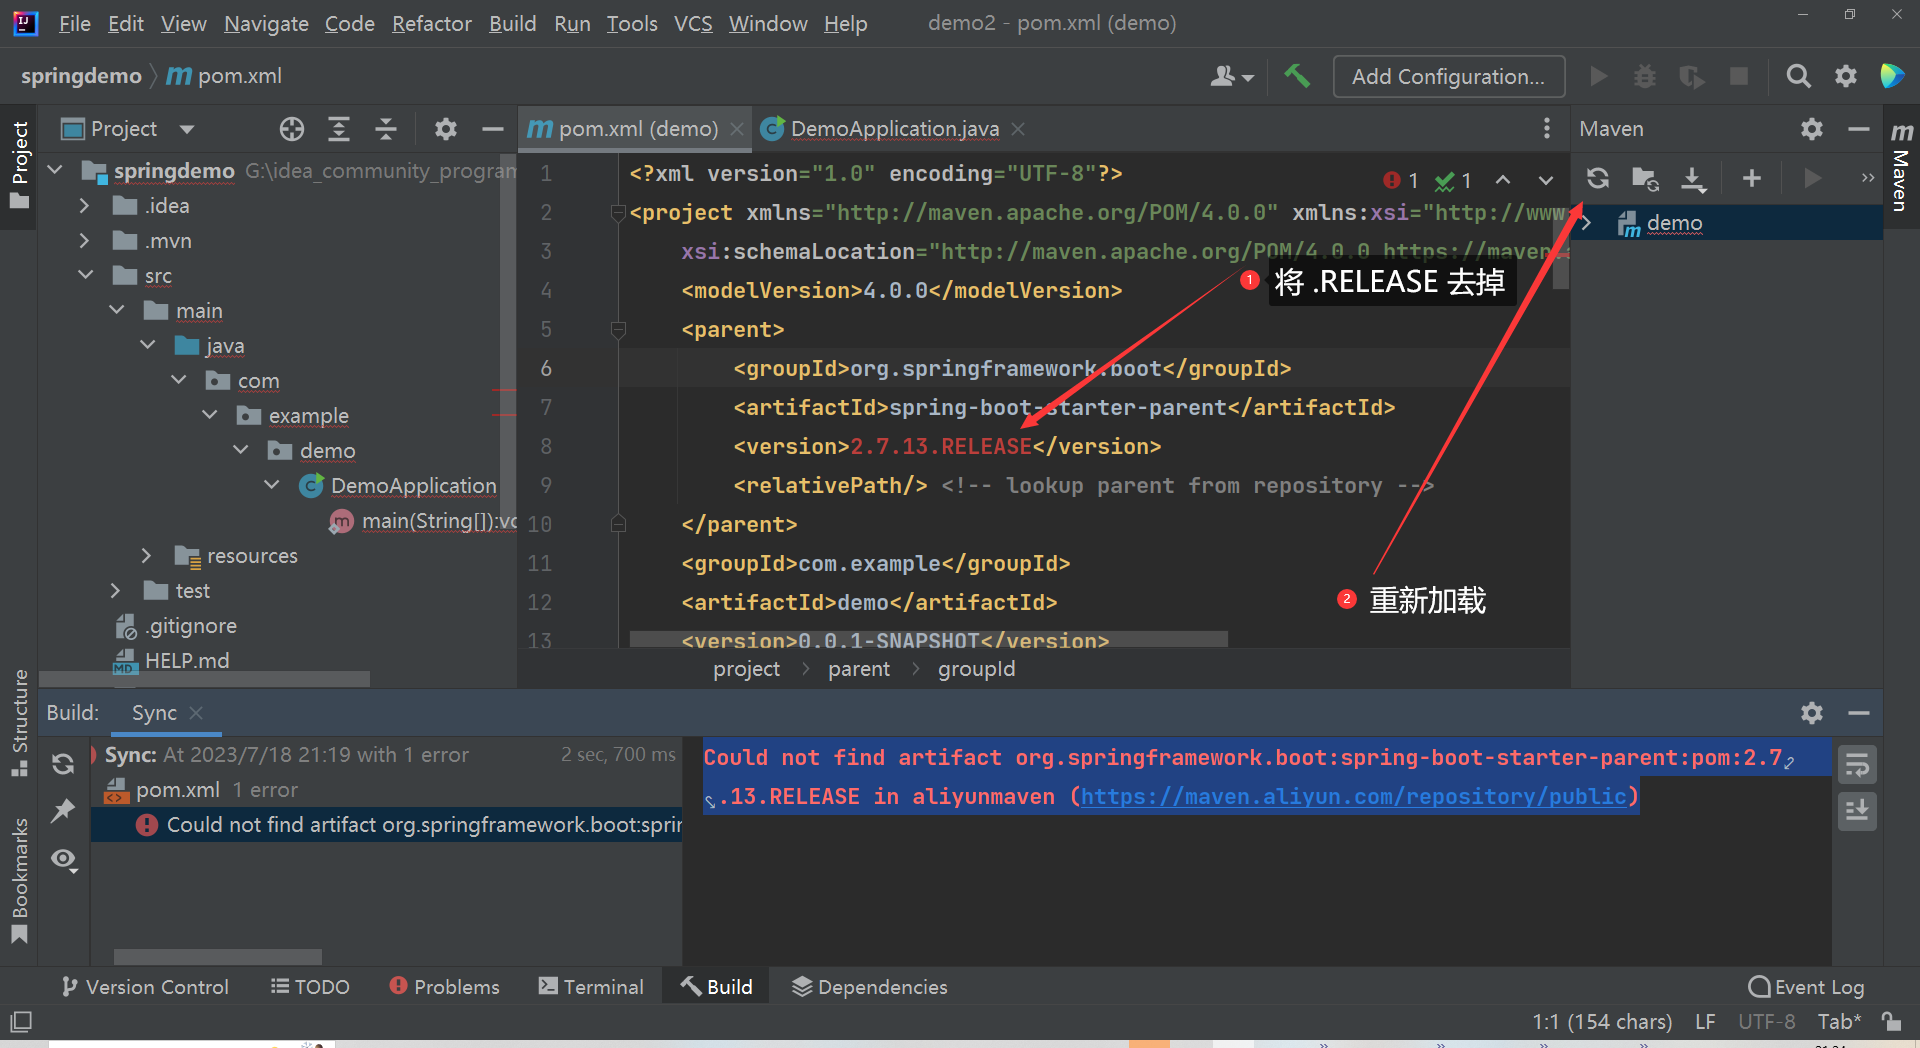Hide the Project panel with minus icon

[x=492, y=129]
